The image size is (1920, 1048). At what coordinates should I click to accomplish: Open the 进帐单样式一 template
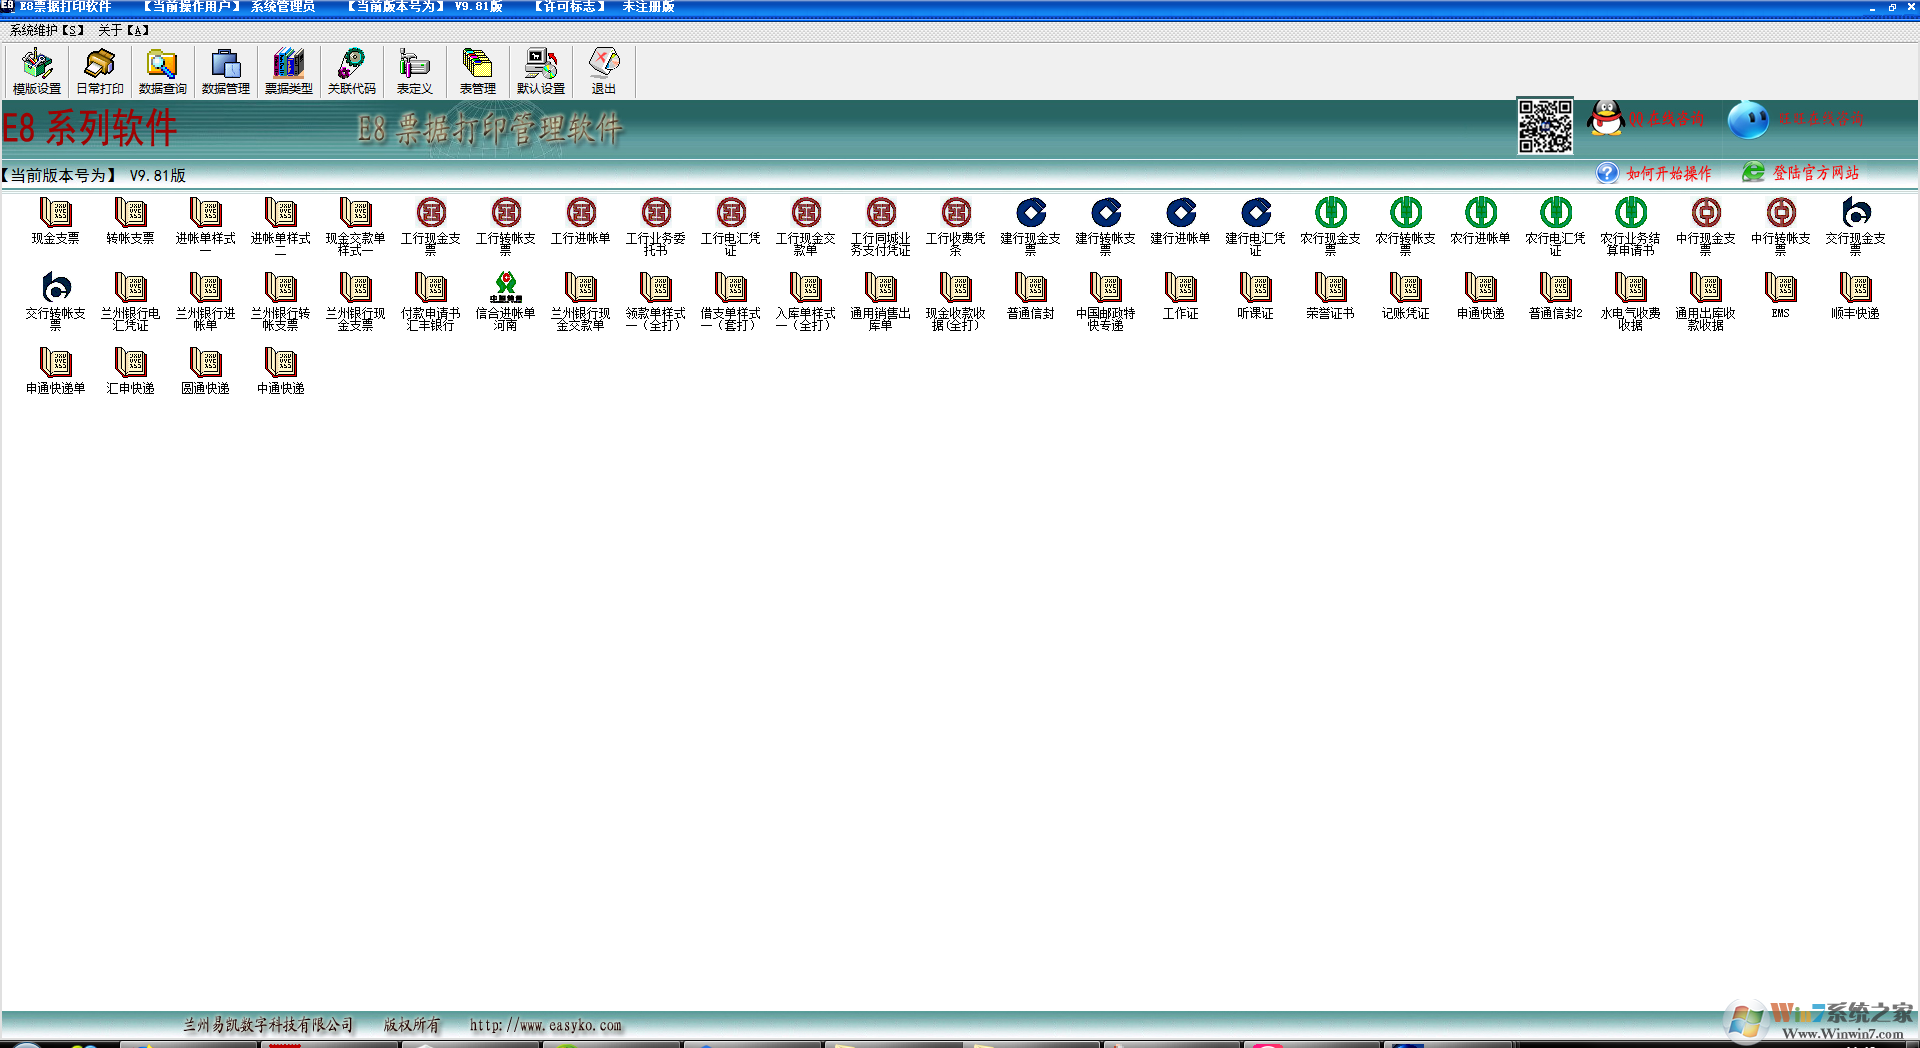206,226
